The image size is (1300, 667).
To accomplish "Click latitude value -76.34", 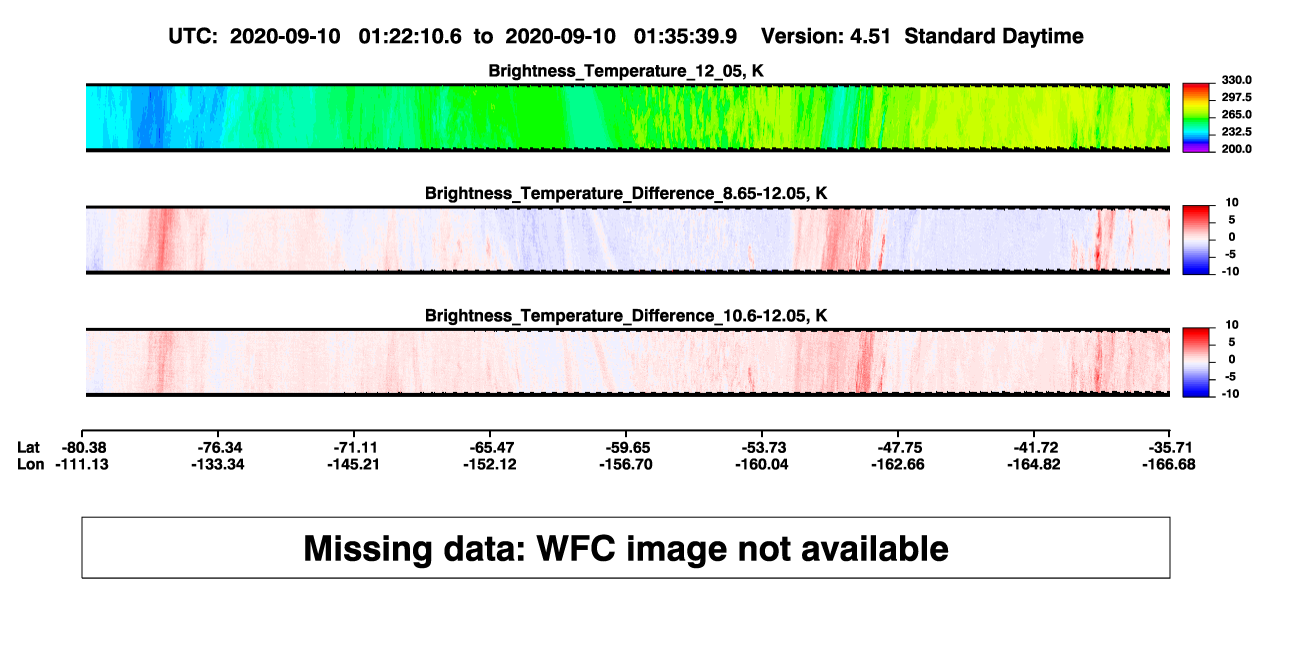I will 220,447.
